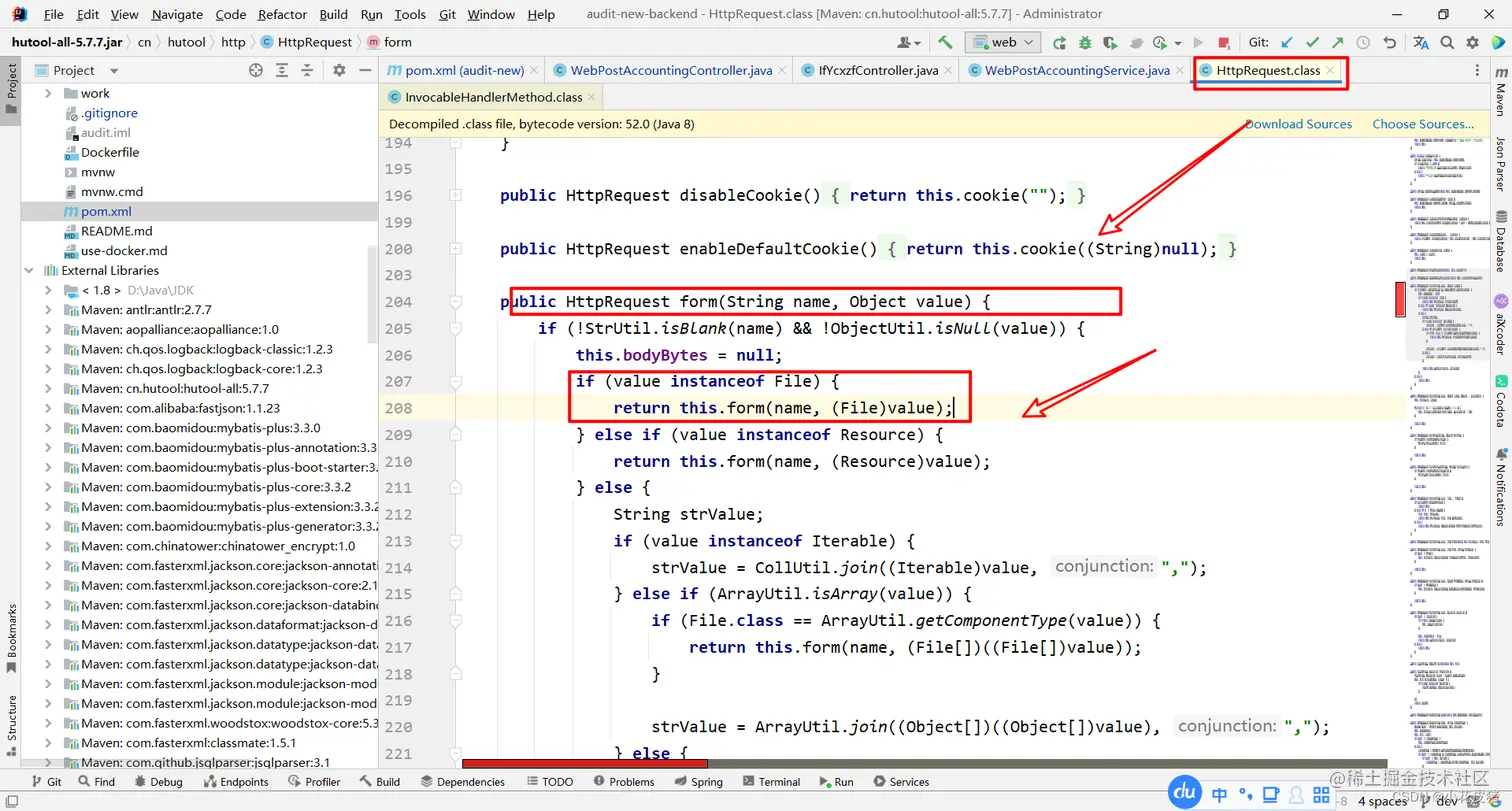Expand Maven: antlr:antlr:2.7.7 library

(48, 310)
